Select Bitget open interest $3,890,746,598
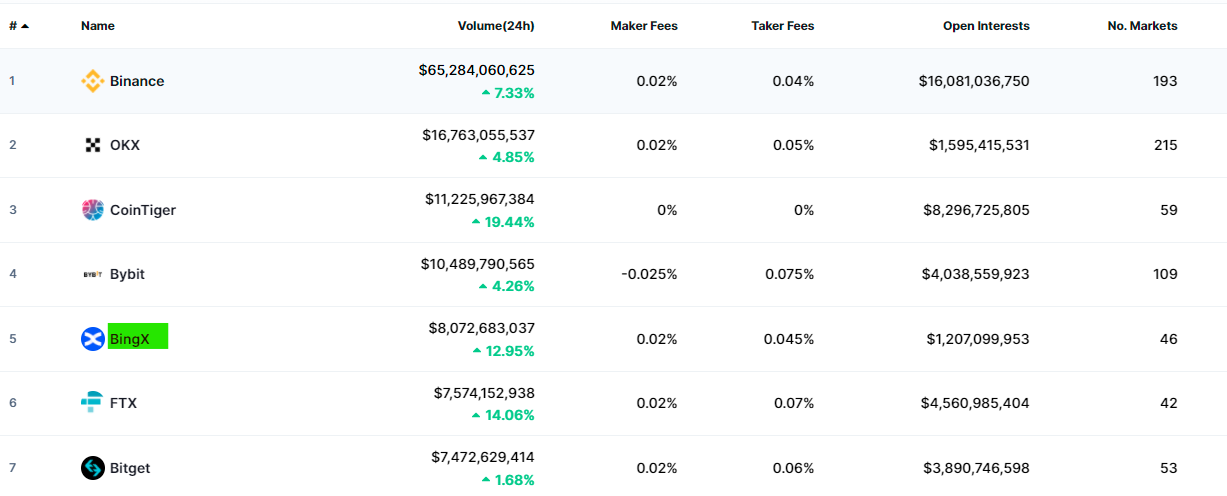Viewport: 1227px width, 496px height. [x=976, y=468]
